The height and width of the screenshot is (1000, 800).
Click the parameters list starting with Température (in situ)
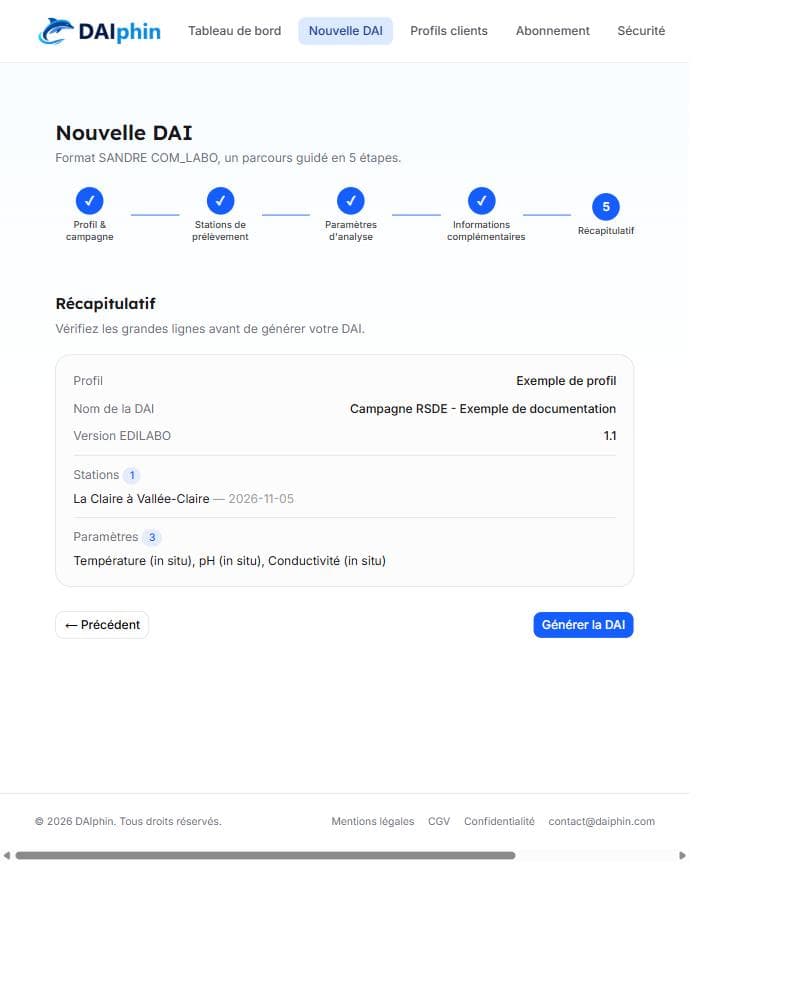point(230,561)
